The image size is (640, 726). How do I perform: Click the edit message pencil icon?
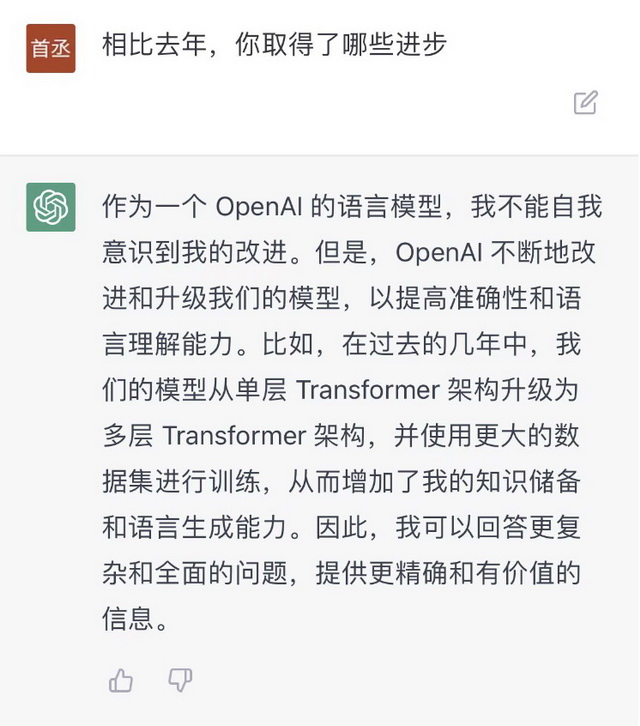coord(585,102)
